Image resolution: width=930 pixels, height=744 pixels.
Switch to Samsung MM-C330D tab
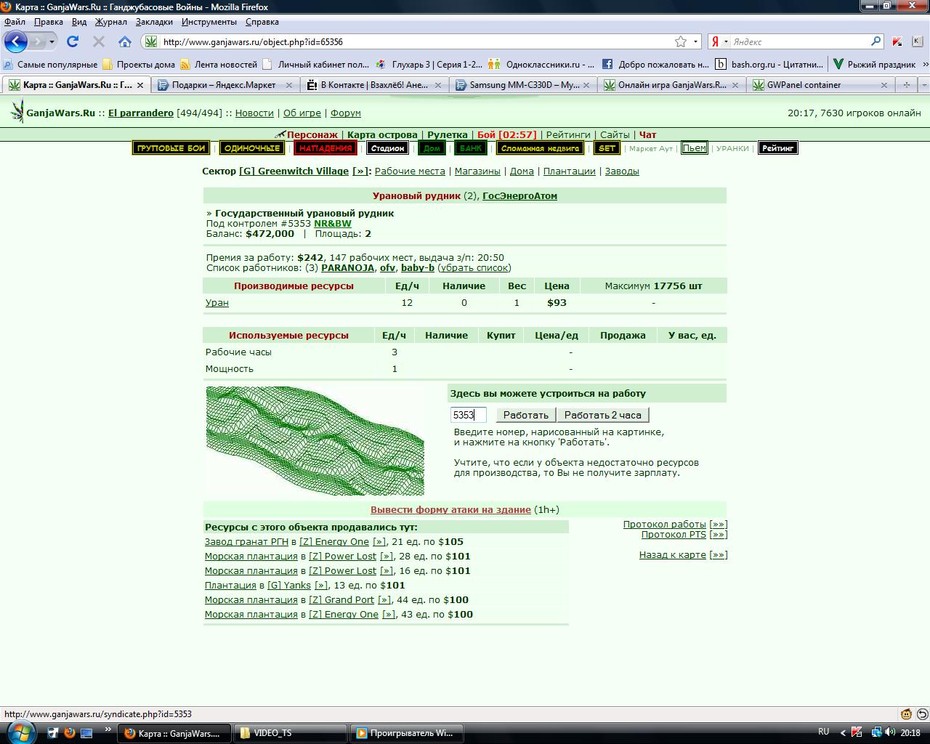[x=523, y=85]
